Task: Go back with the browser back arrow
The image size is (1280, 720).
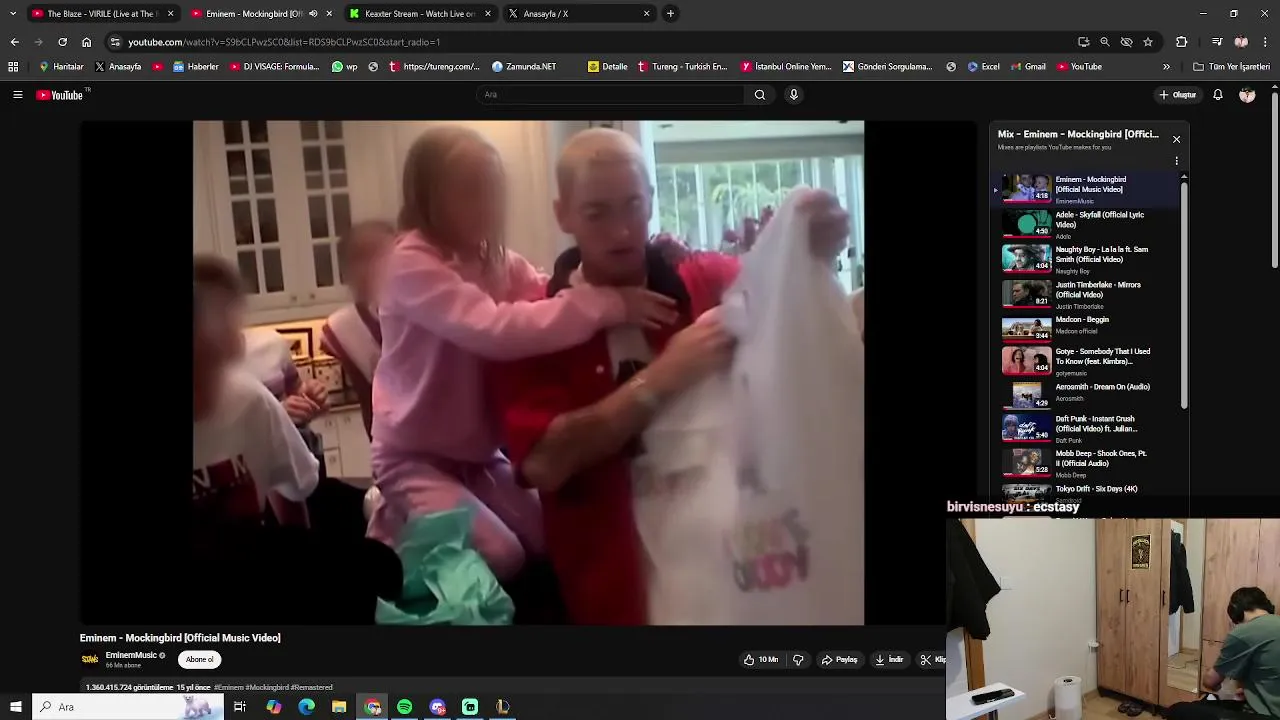Action: (x=14, y=42)
